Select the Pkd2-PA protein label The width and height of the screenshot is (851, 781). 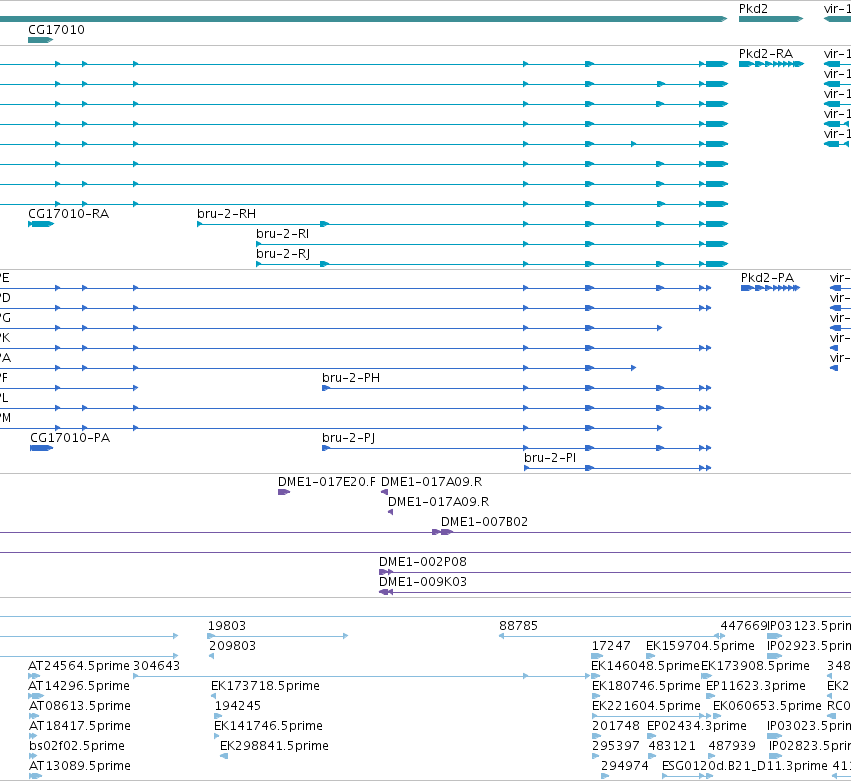[767, 278]
